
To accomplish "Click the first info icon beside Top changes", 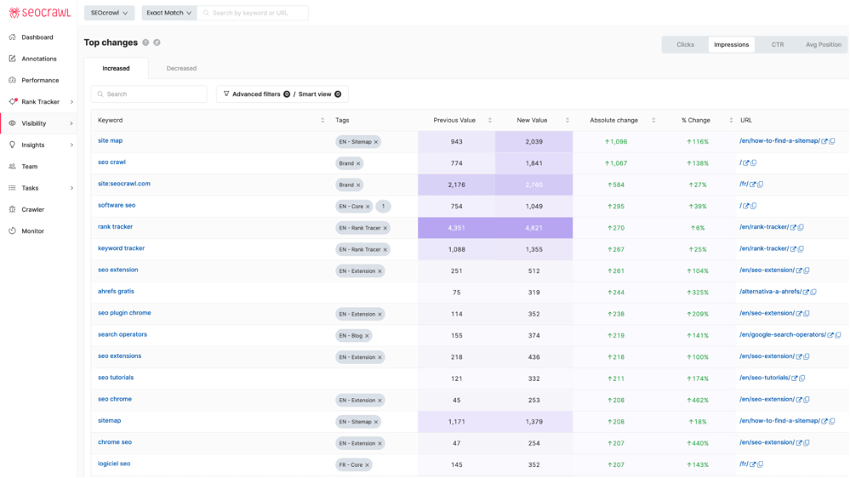I will click(x=145, y=42).
